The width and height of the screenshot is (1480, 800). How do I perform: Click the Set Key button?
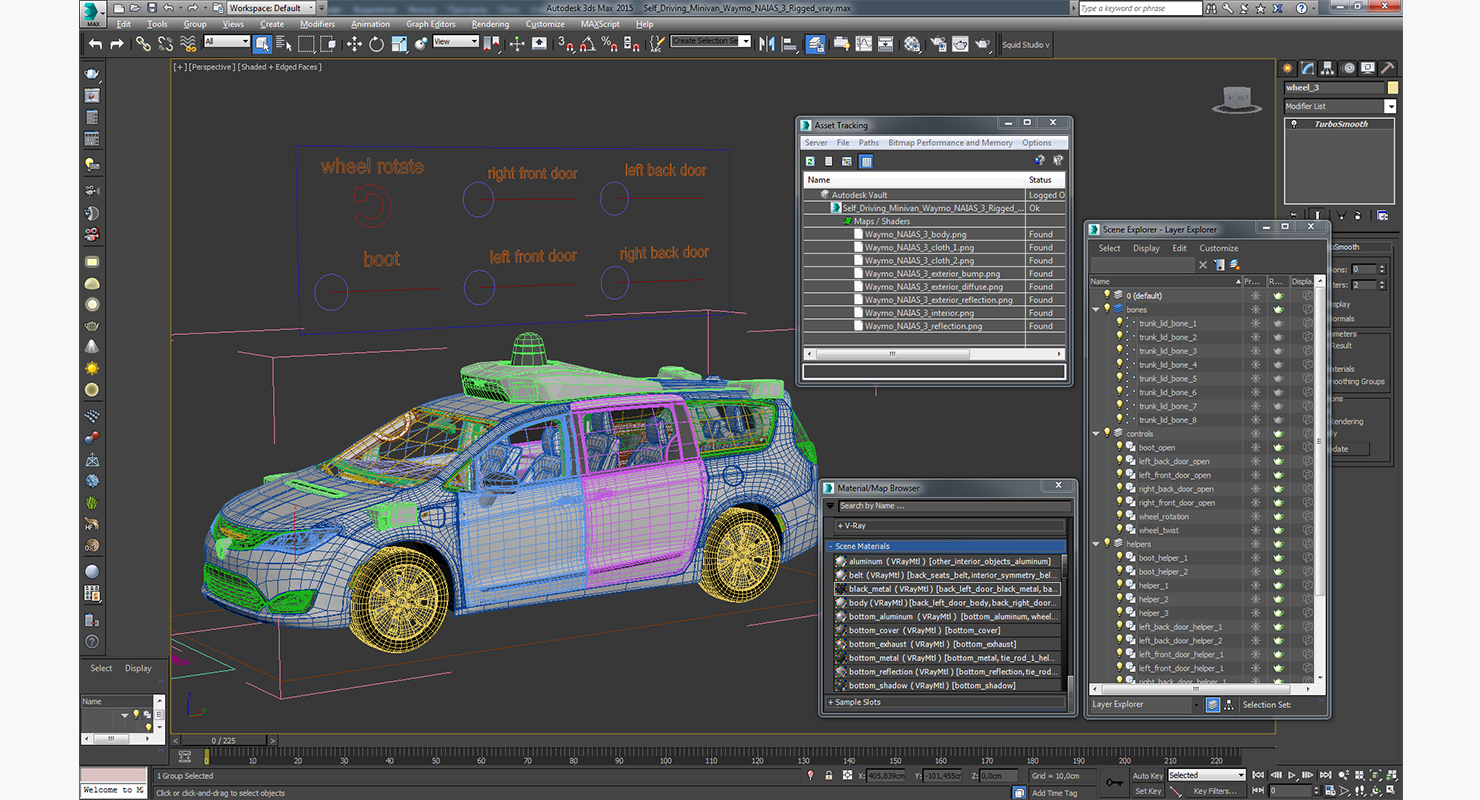(x=1148, y=791)
